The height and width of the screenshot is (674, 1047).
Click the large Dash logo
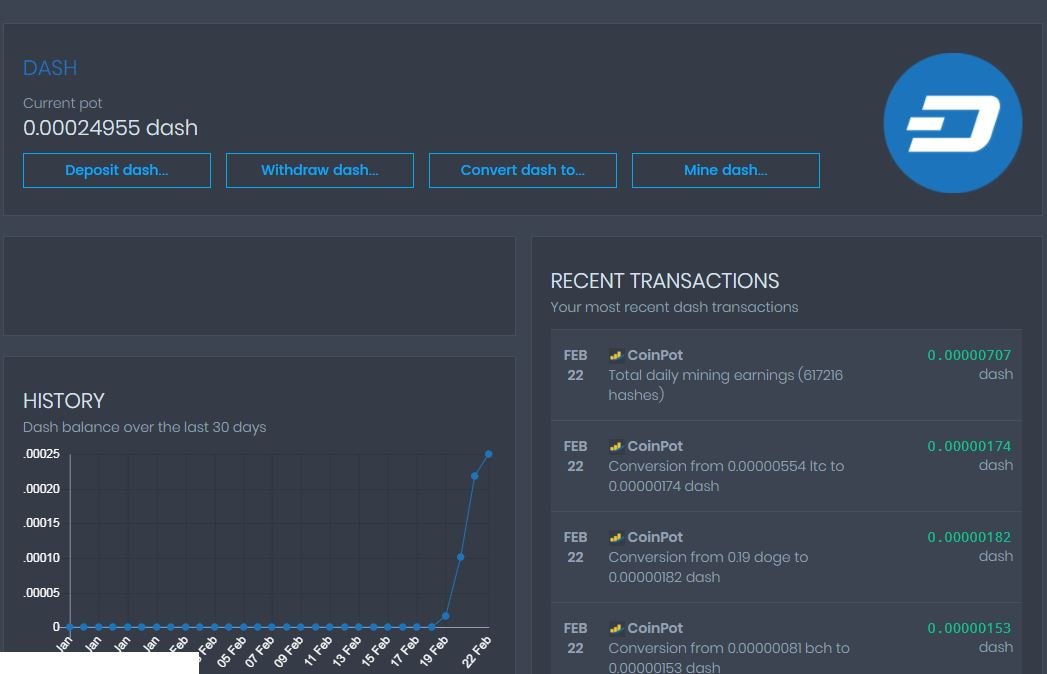pos(953,123)
